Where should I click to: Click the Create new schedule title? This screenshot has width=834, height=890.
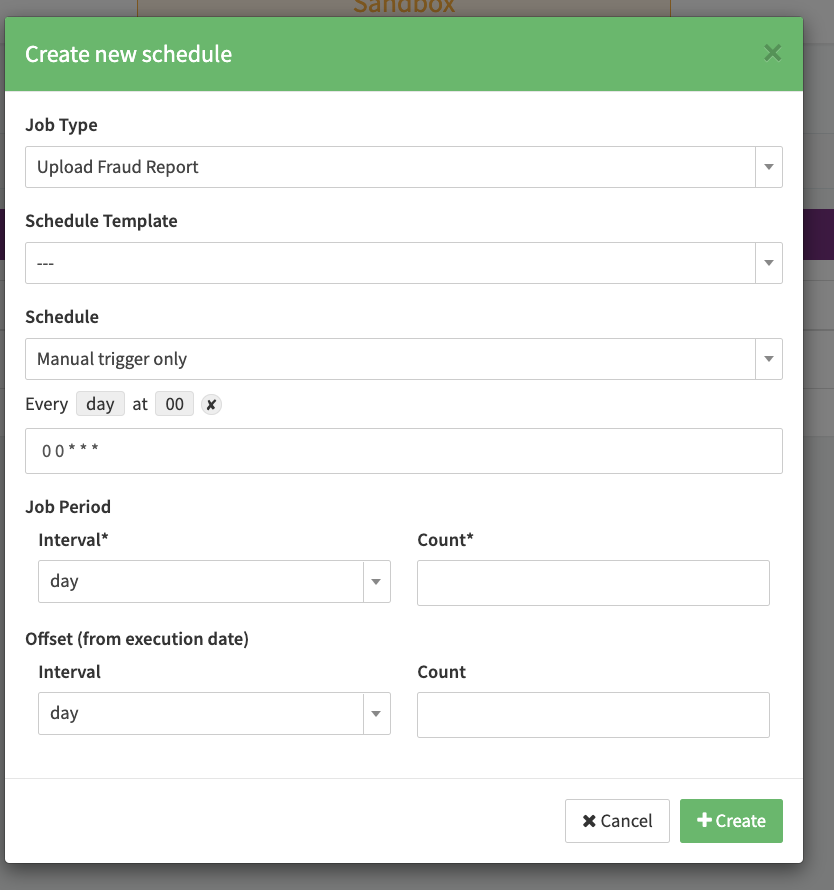(x=128, y=54)
